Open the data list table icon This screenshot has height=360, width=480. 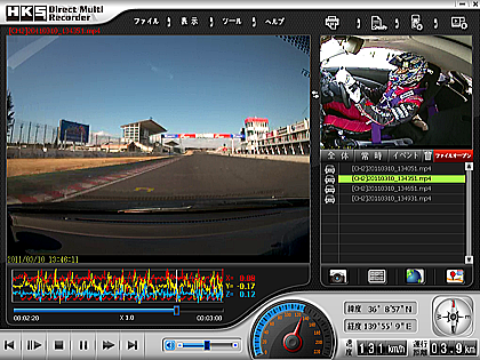[377, 276]
